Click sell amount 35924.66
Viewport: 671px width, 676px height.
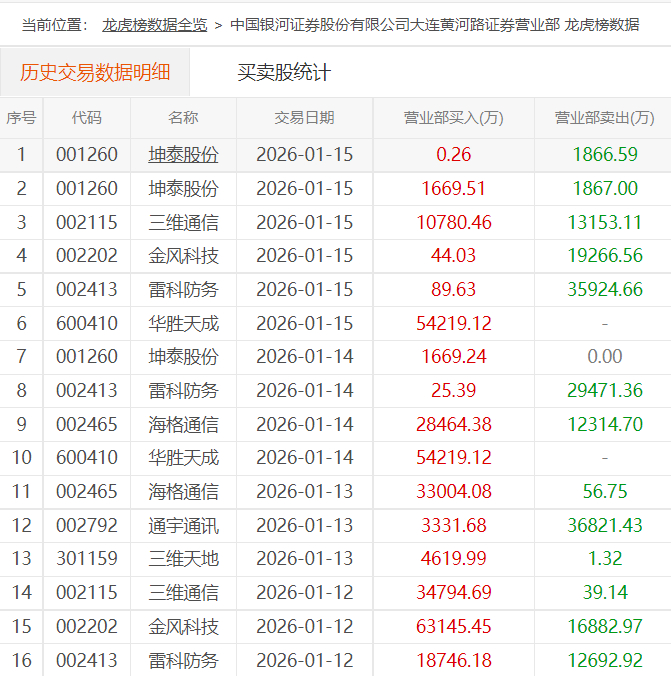tap(605, 289)
